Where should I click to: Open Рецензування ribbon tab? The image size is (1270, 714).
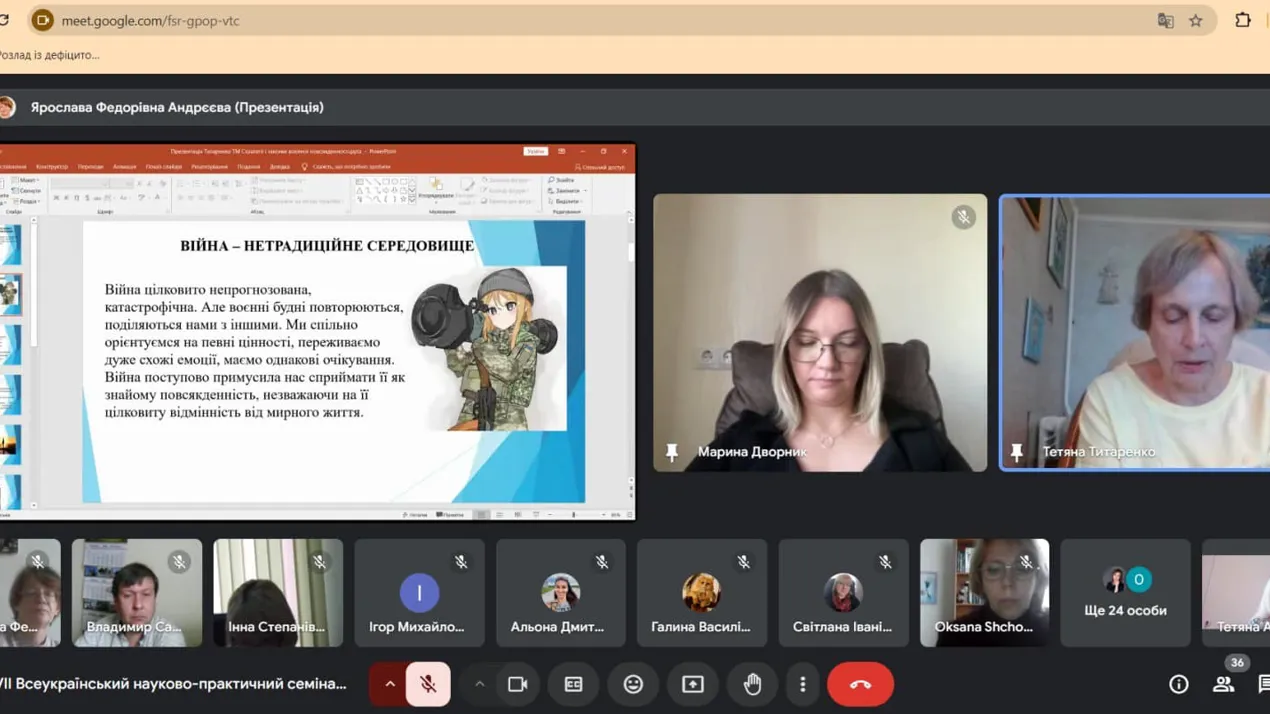click(x=209, y=166)
